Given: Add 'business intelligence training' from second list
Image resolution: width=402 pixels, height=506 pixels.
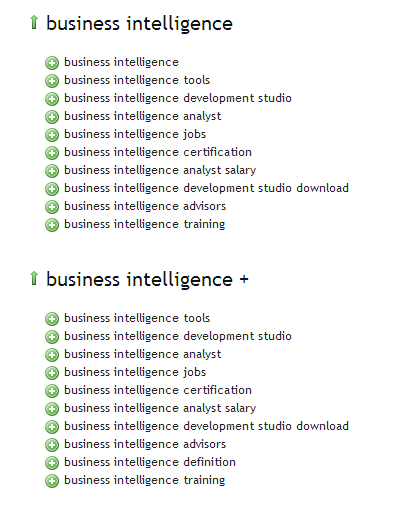Looking at the screenshot, I should [52, 481].
